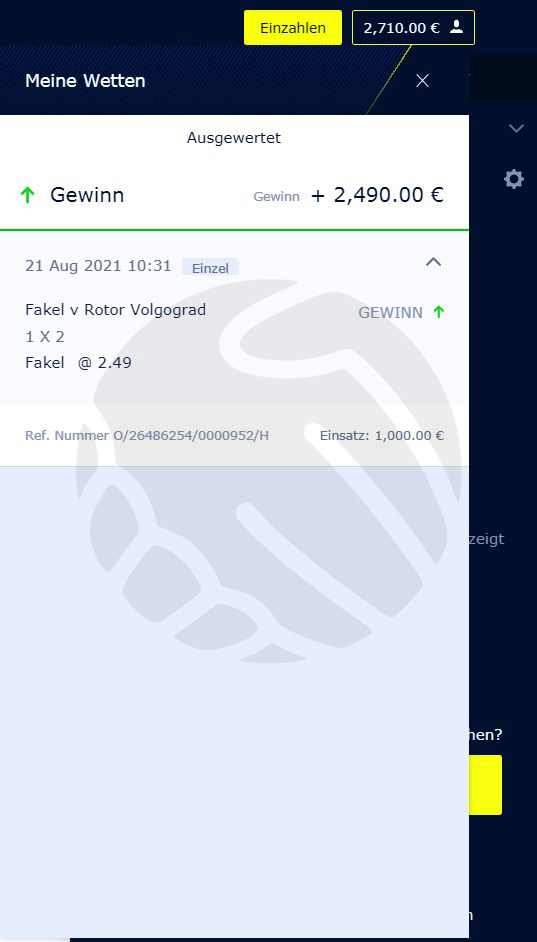Expand the chevron-down dropdown above the gear

pyautogui.click(x=517, y=128)
